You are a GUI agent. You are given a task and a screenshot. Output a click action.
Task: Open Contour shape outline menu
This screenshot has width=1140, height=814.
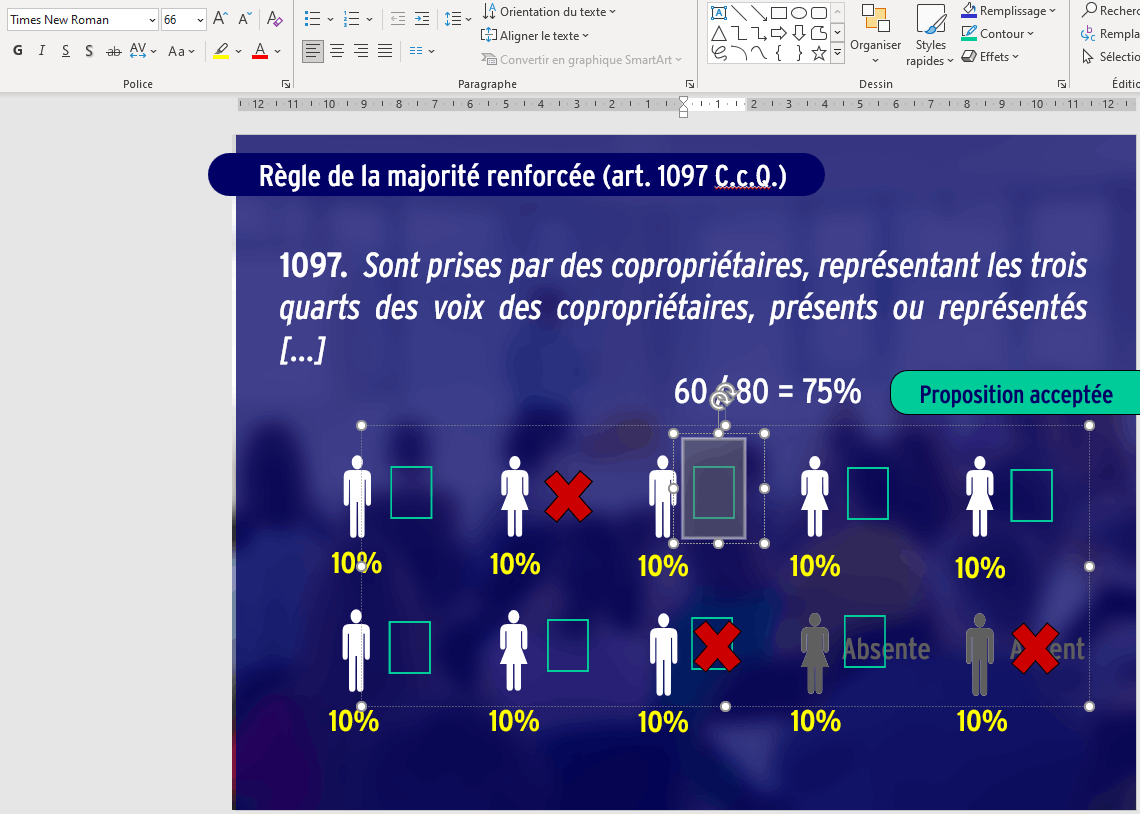(998, 33)
